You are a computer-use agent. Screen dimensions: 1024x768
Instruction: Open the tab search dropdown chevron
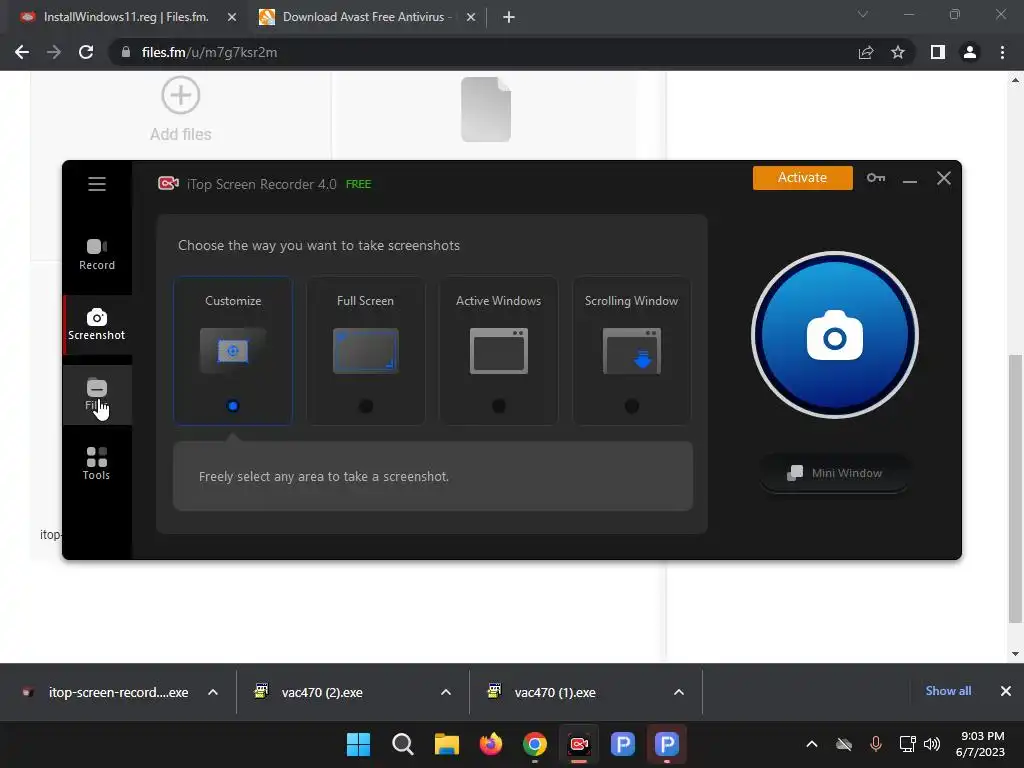pyautogui.click(x=863, y=14)
